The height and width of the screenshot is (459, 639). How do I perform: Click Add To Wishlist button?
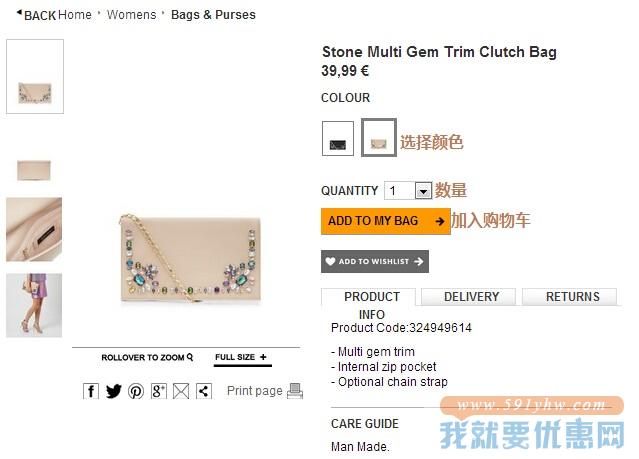pos(375,261)
